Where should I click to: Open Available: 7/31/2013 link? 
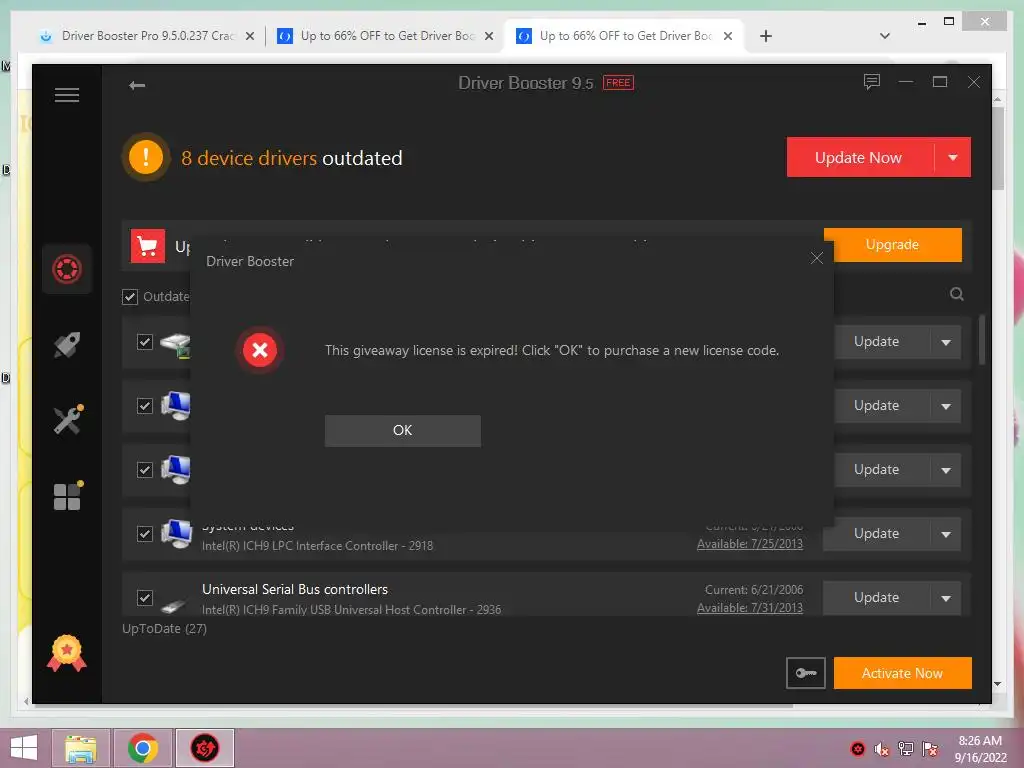[750, 608]
